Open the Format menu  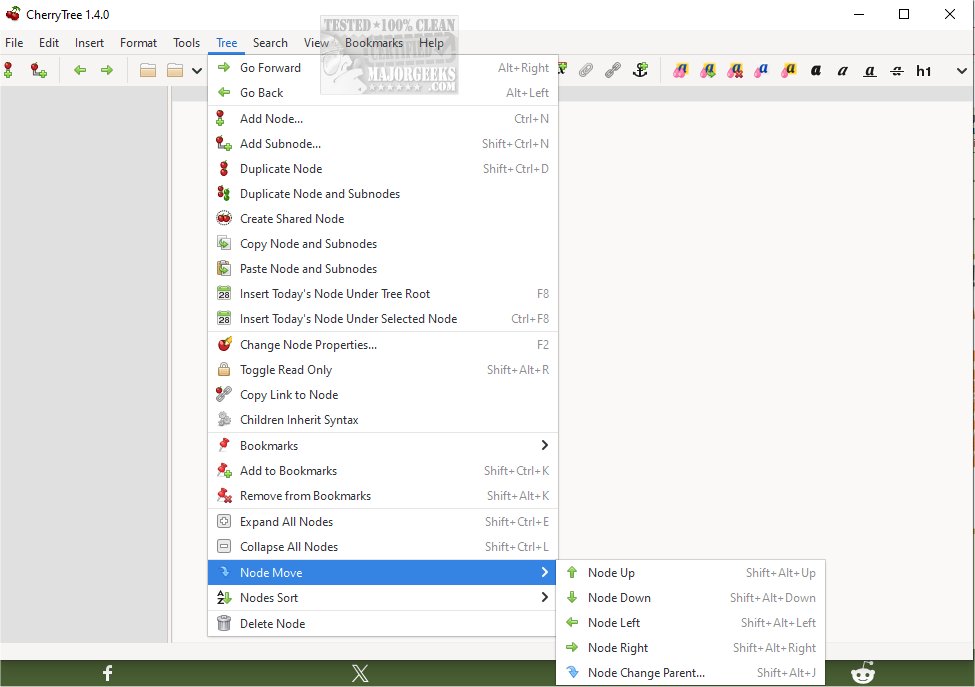(x=138, y=43)
